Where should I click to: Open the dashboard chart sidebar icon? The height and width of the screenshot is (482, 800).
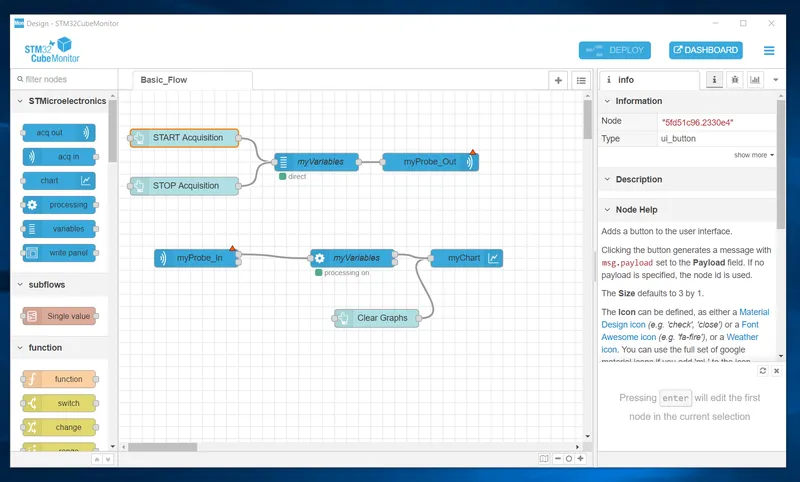click(x=755, y=80)
